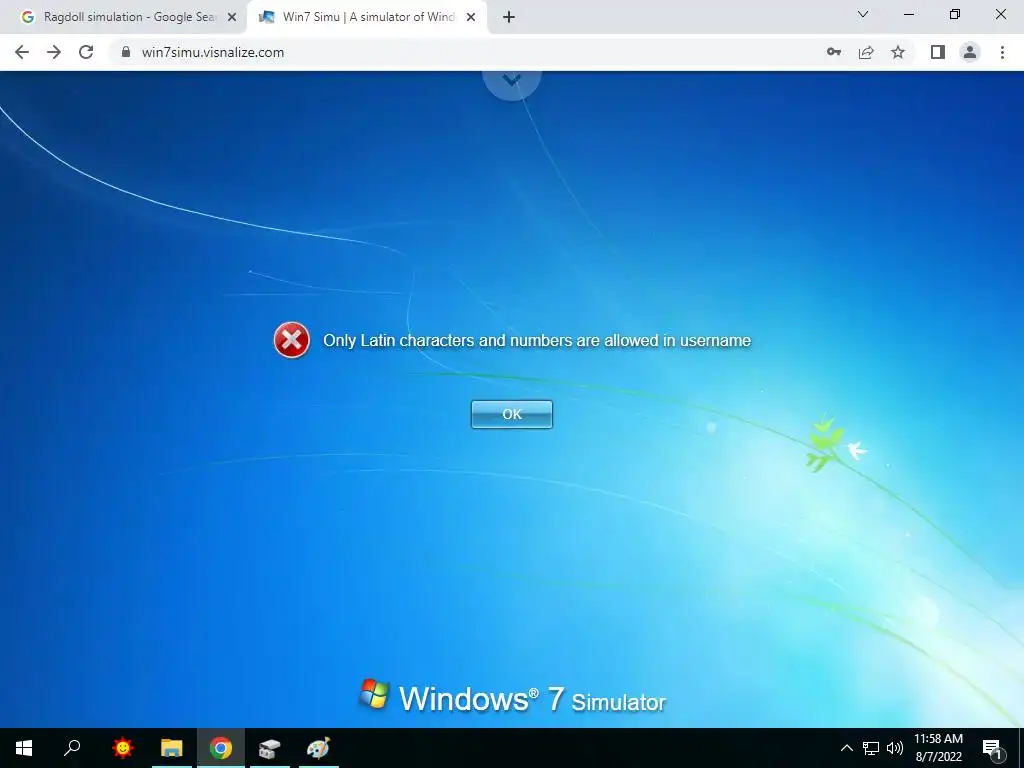Open the box-shaped app in the taskbar
Viewport: 1024px width, 768px height.
coord(270,748)
